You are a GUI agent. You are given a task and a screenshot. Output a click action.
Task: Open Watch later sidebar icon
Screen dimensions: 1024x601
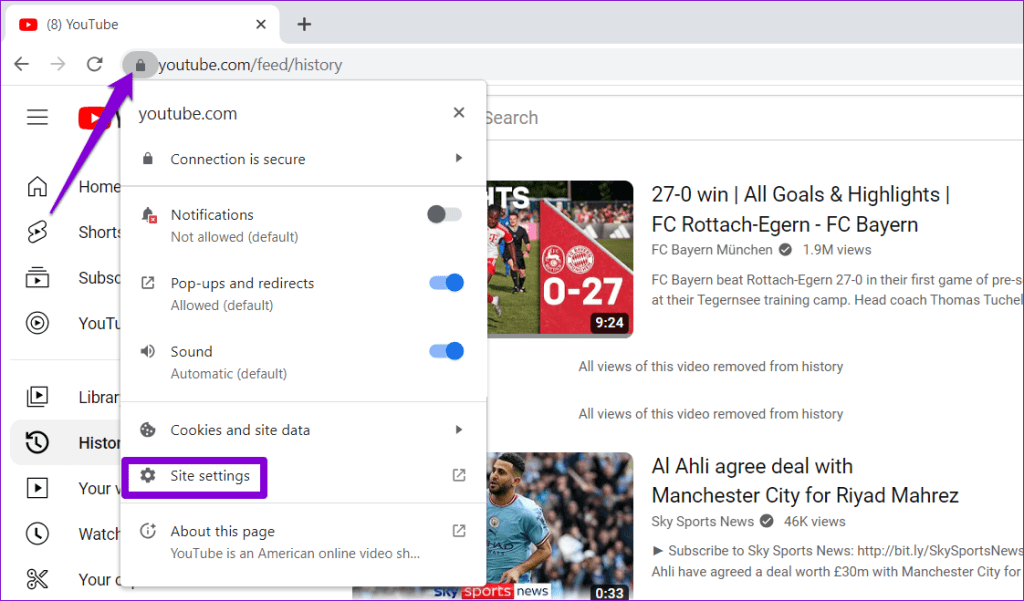[37, 534]
